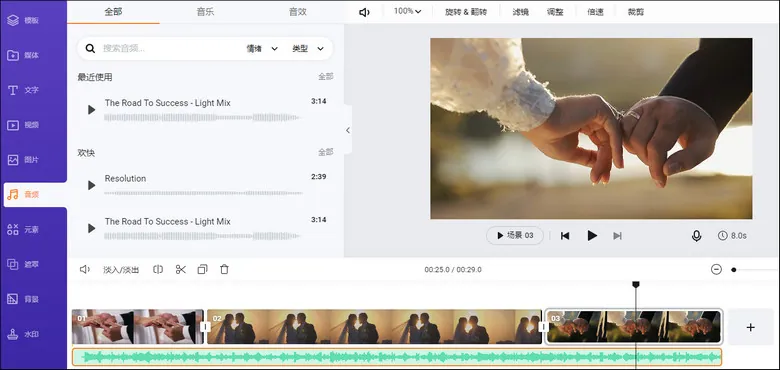Viewport: 780px width, 370px height.
Task: Add a new scene with the plus button
Action: coord(751,327)
